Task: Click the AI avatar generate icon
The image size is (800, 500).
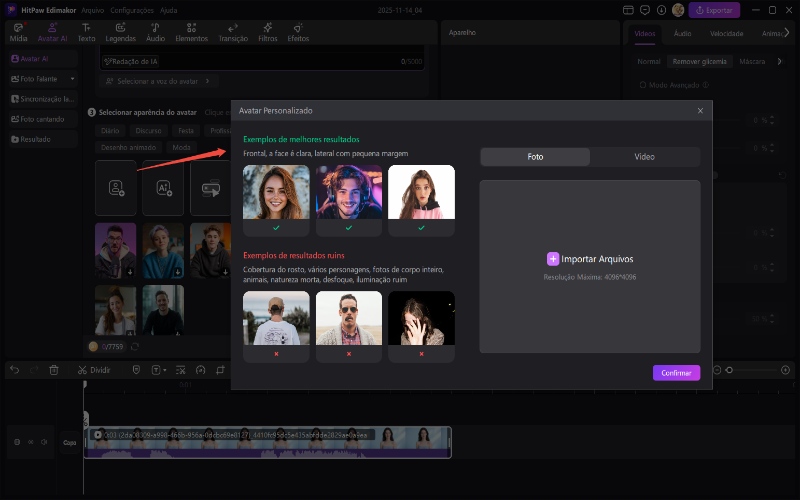Action: click(x=163, y=187)
